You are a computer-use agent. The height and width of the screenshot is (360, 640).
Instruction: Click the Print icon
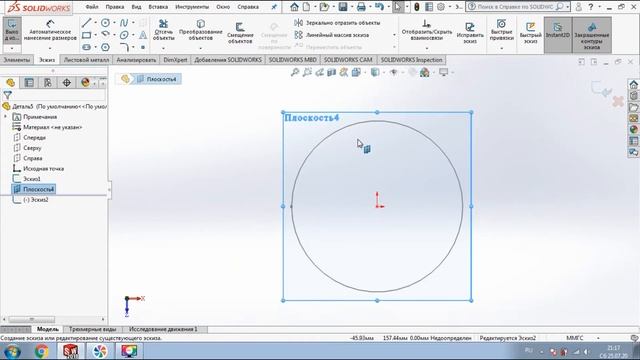pyautogui.click(x=361, y=7)
